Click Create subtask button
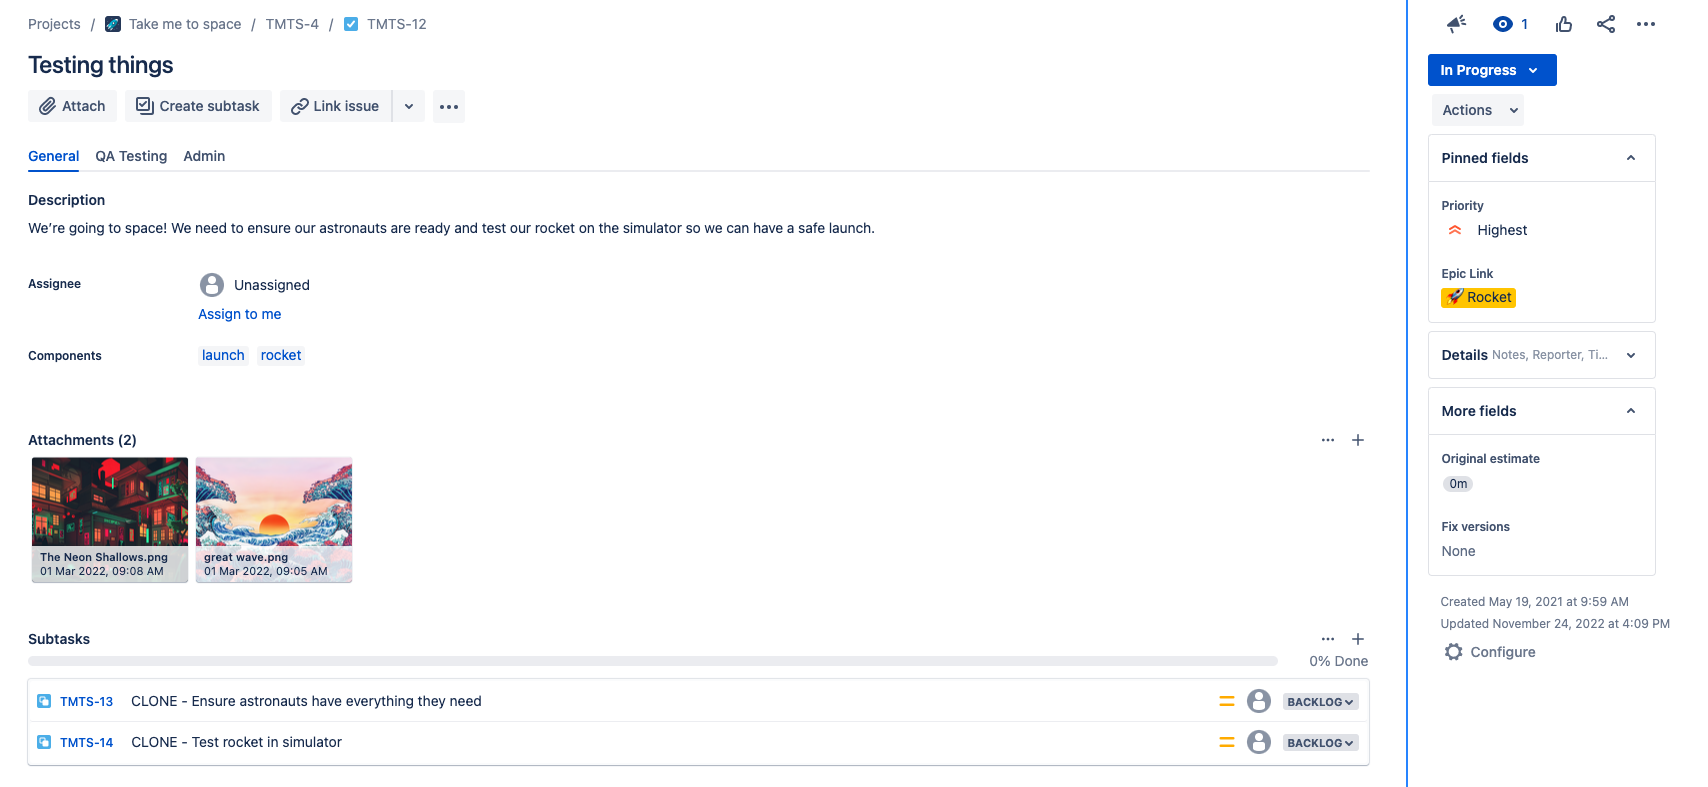1708x787 pixels. pyautogui.click(x=198, y=106)
